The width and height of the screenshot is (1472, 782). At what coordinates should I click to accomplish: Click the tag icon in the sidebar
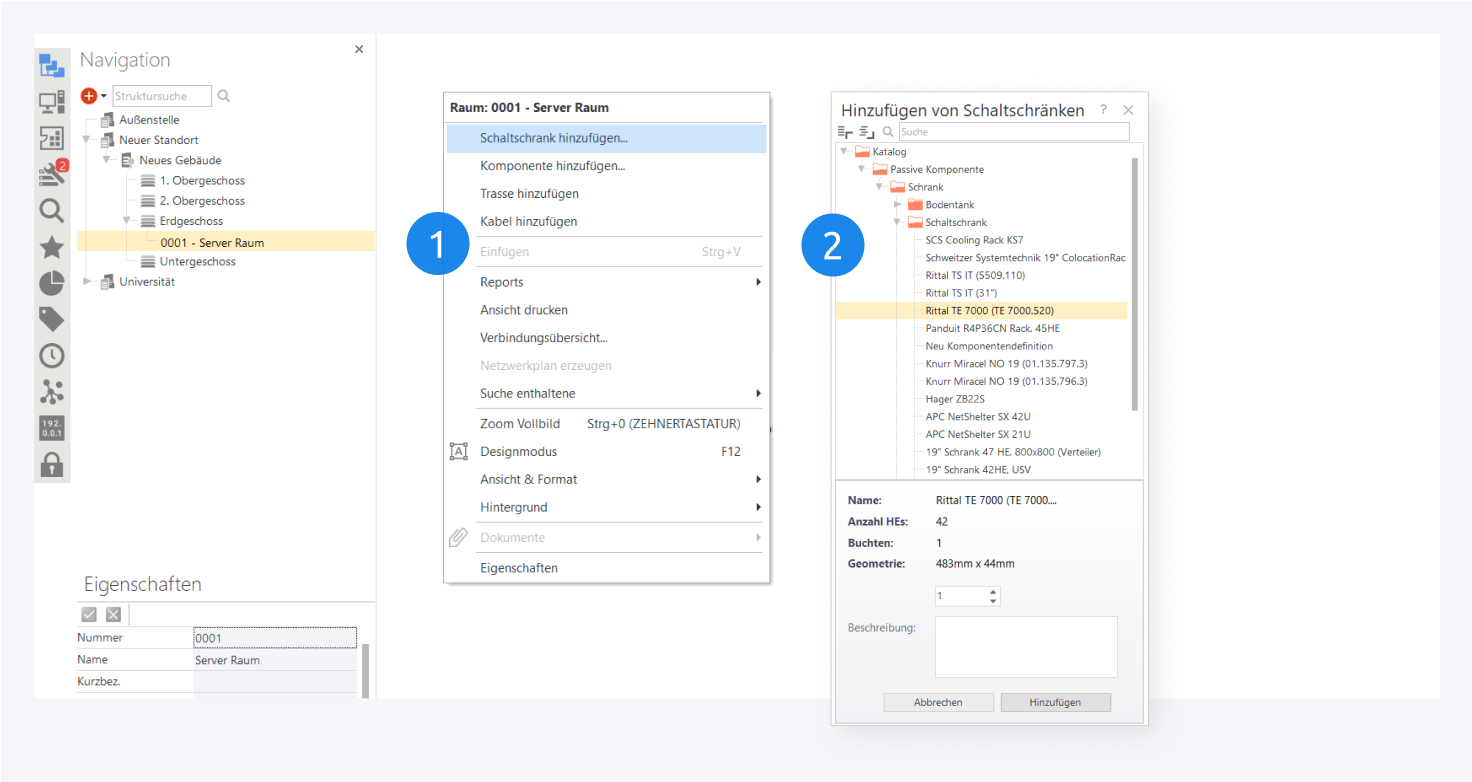[51, 319]
